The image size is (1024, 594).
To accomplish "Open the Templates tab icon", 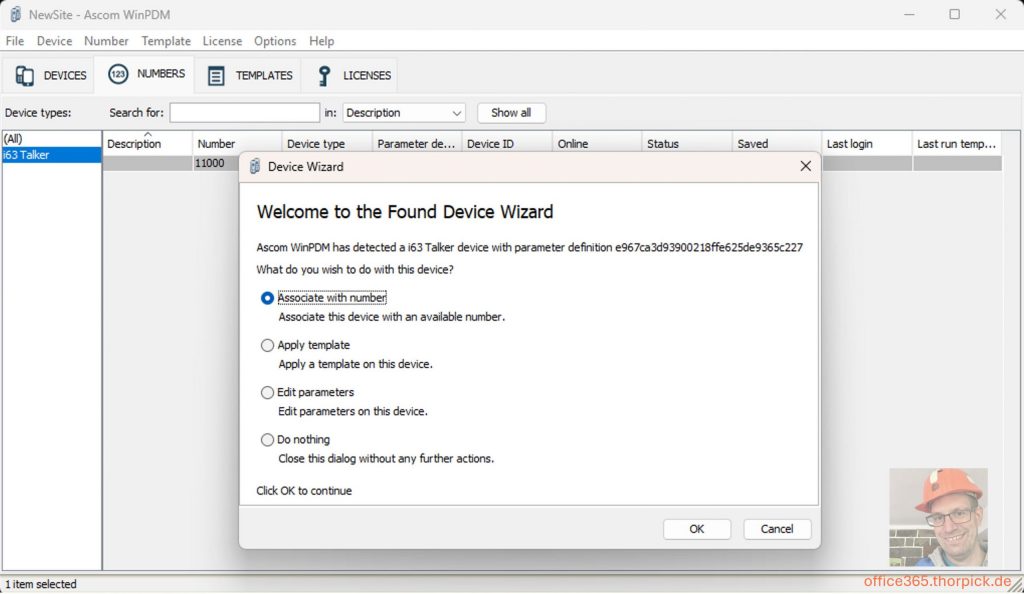I will click(x=216, y=76).
